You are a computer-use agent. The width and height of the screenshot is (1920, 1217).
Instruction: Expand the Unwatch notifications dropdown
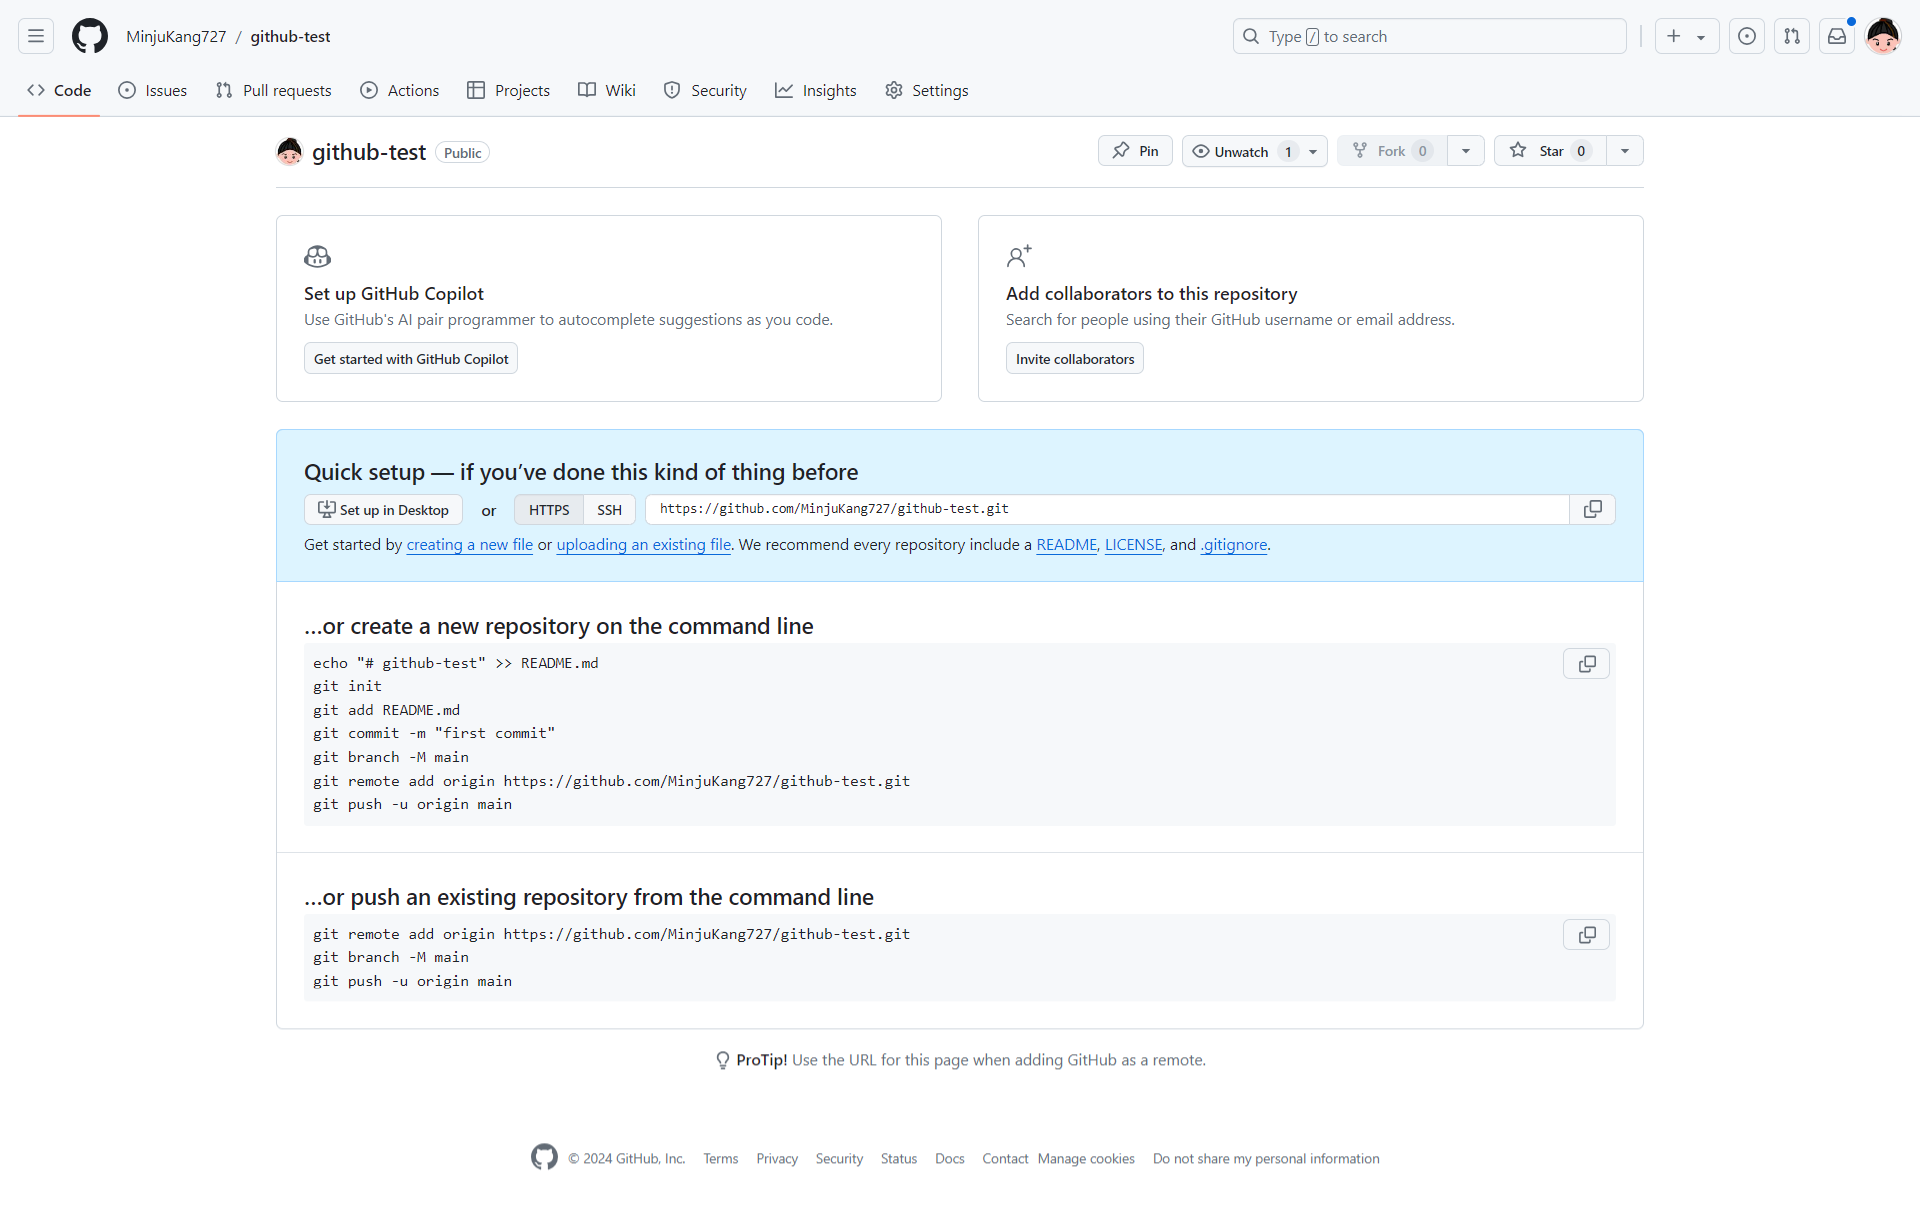pos(1313,152)
